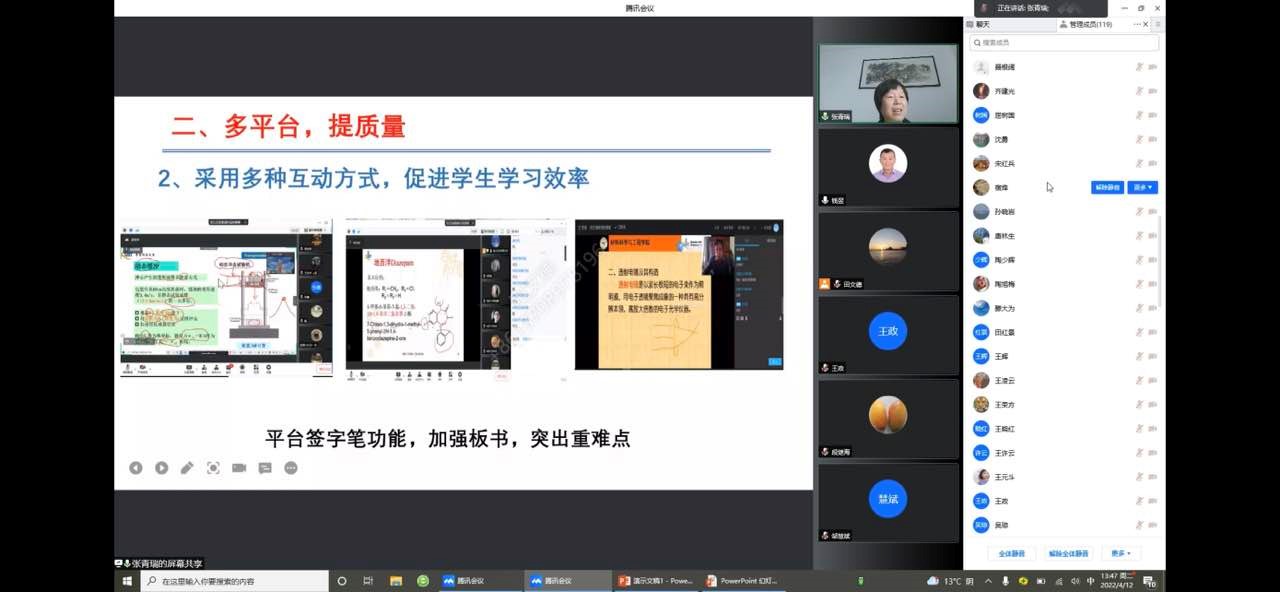The width and height of the screenshot is (1280, 592).
Task: Select 张青瑞's video thumbnail
Action: [888, 84]
